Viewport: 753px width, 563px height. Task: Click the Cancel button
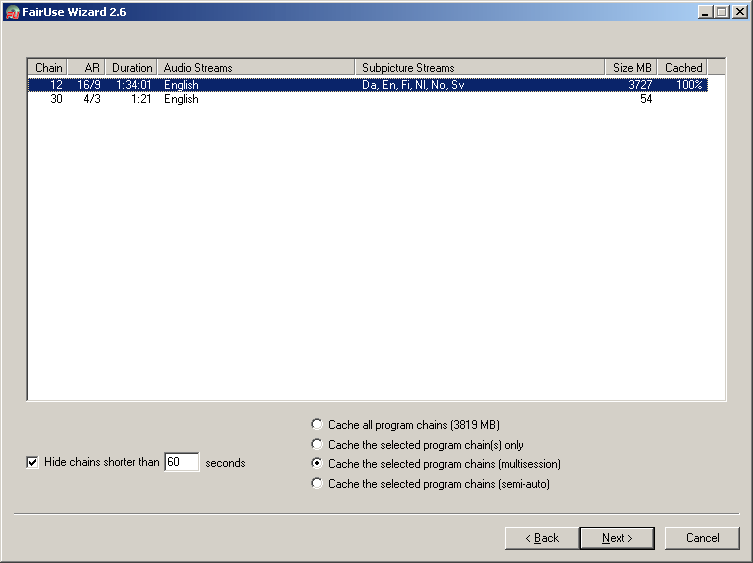(x=702, y=538)
